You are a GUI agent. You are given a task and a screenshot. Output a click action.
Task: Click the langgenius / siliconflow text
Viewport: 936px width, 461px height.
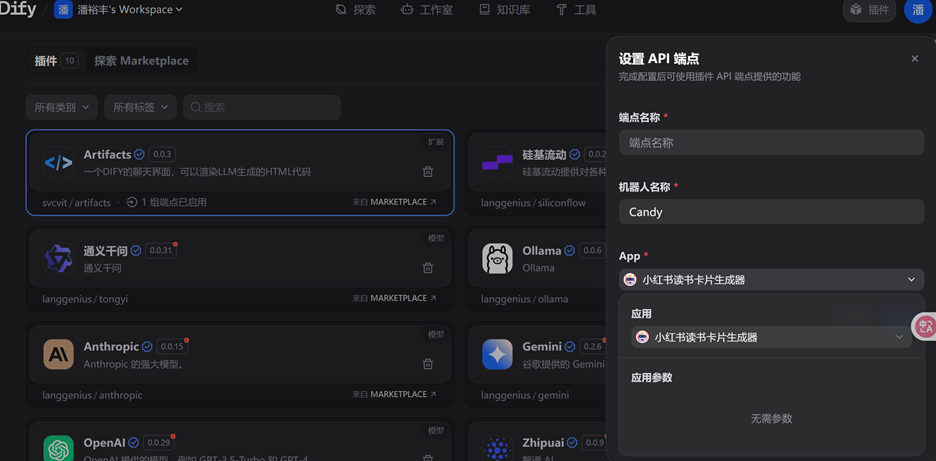pos(533,202)
